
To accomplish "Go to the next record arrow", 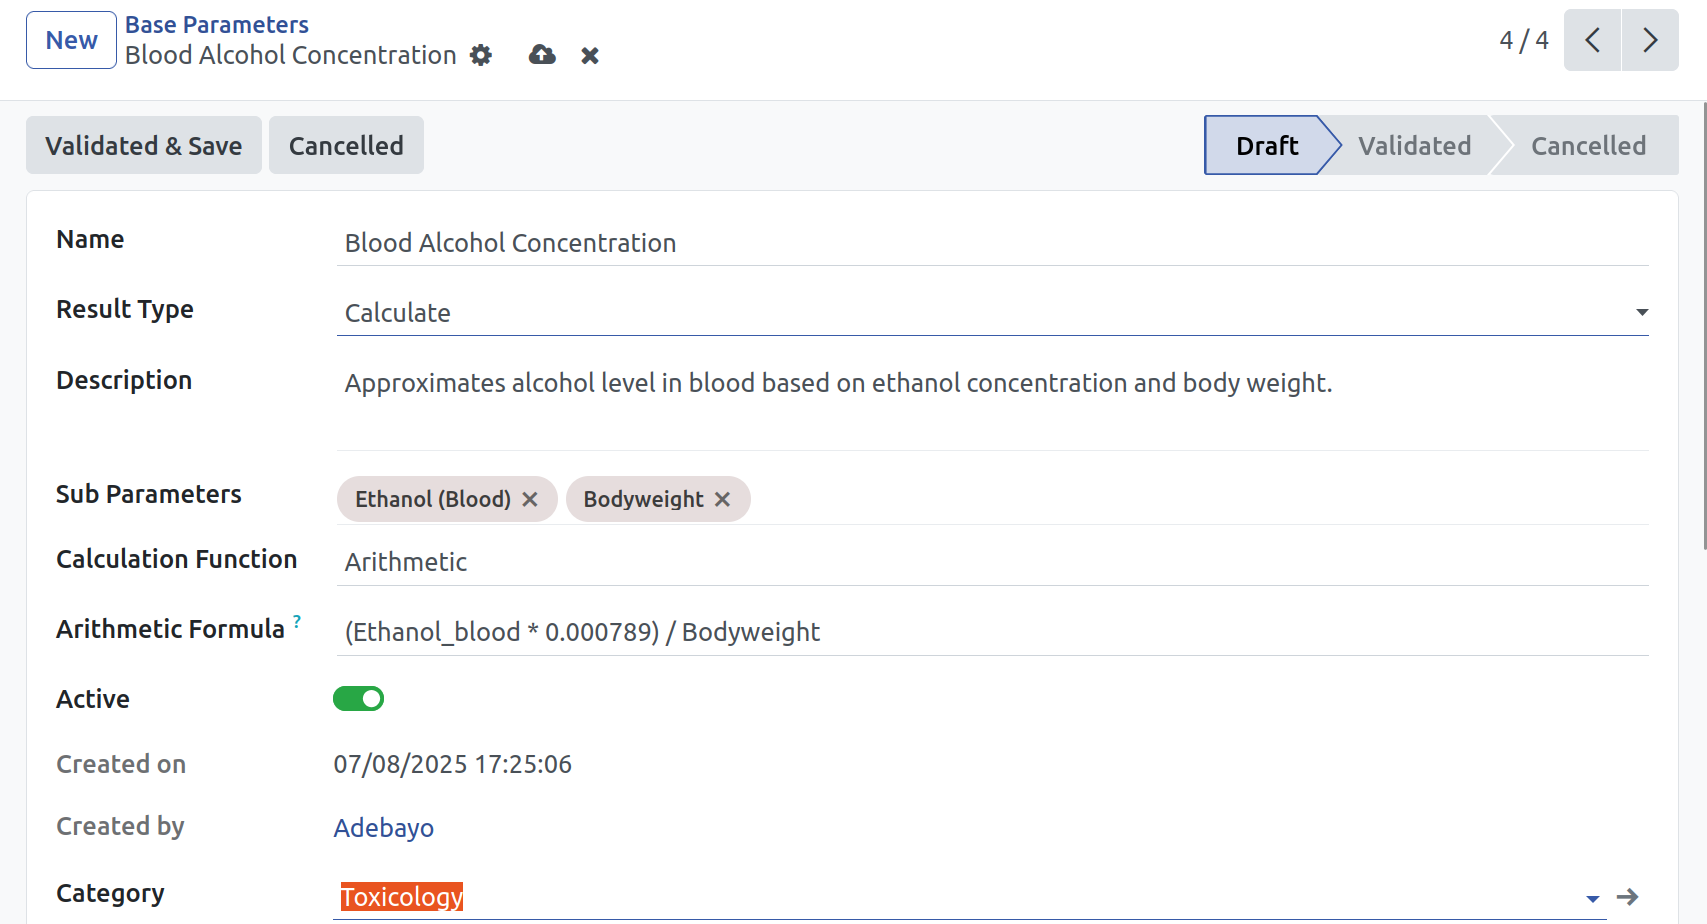I will (x=1650, y=40).
